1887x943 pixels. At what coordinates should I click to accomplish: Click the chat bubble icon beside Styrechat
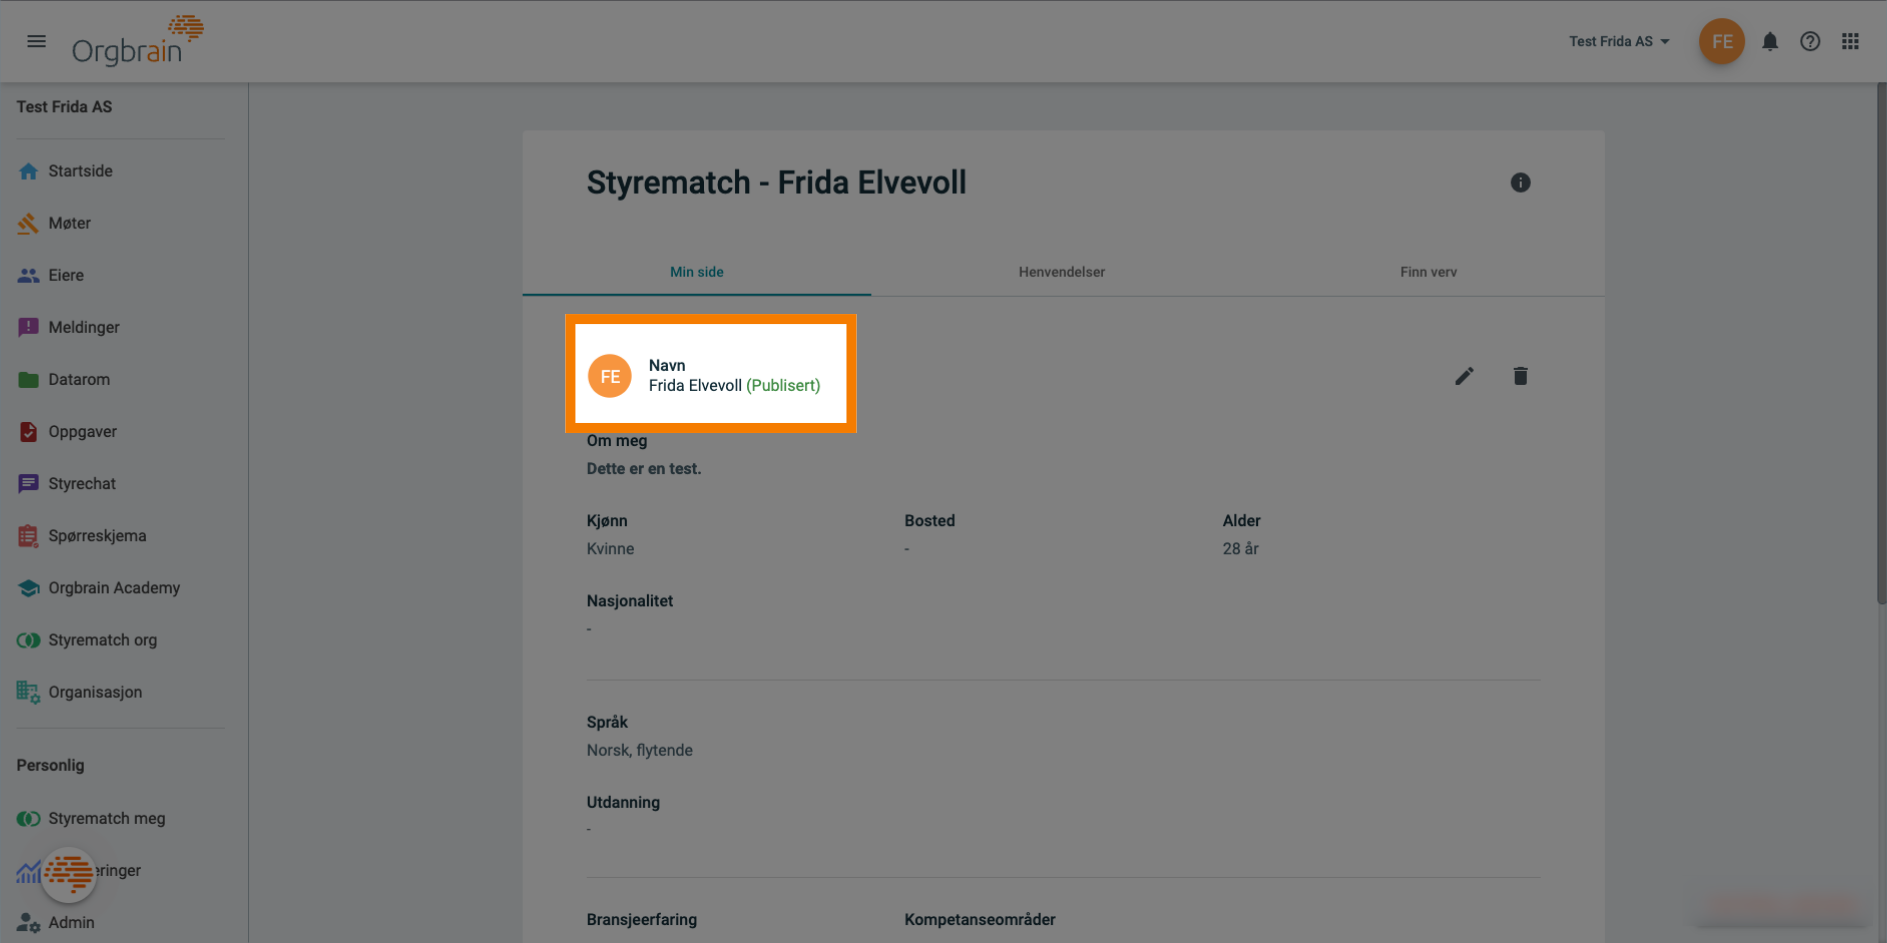(28, 483)
